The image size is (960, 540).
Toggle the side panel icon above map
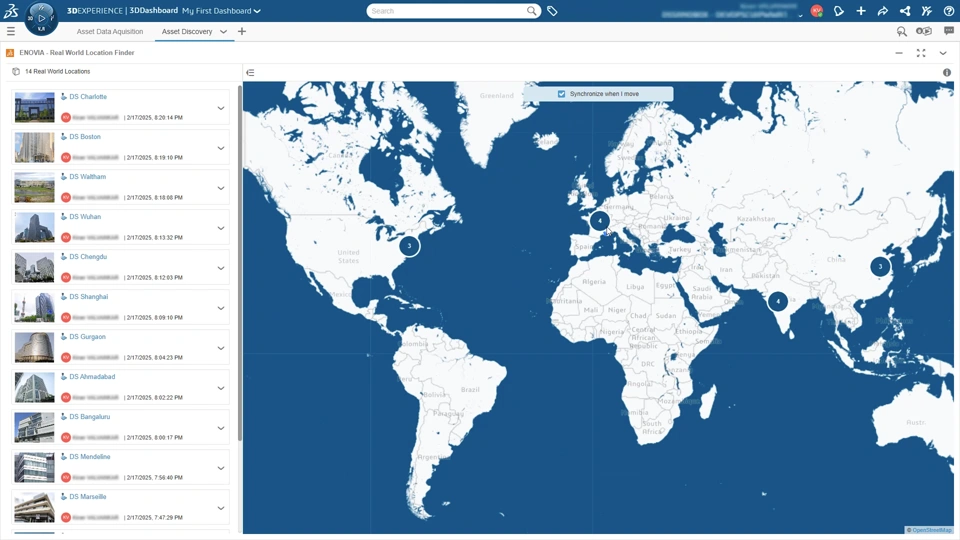pos(250,72)
